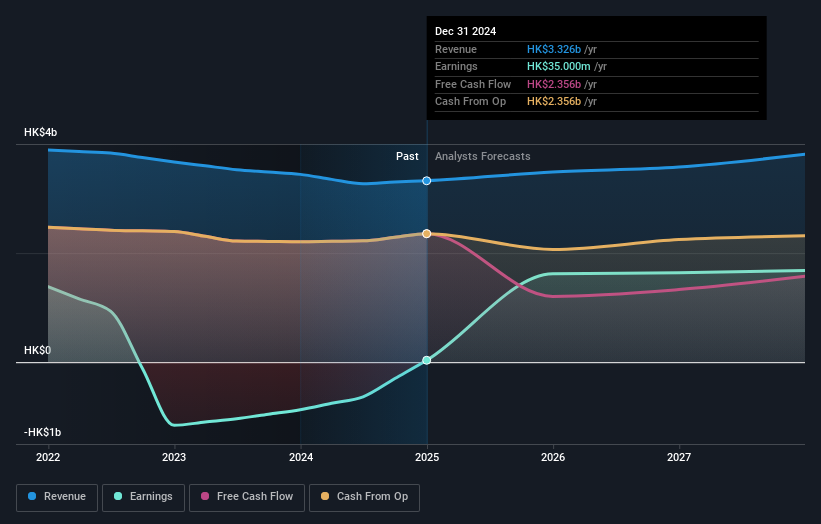
Task: Click the orange HK$2.356b Cash From Op value
Action: pos(553,102)
